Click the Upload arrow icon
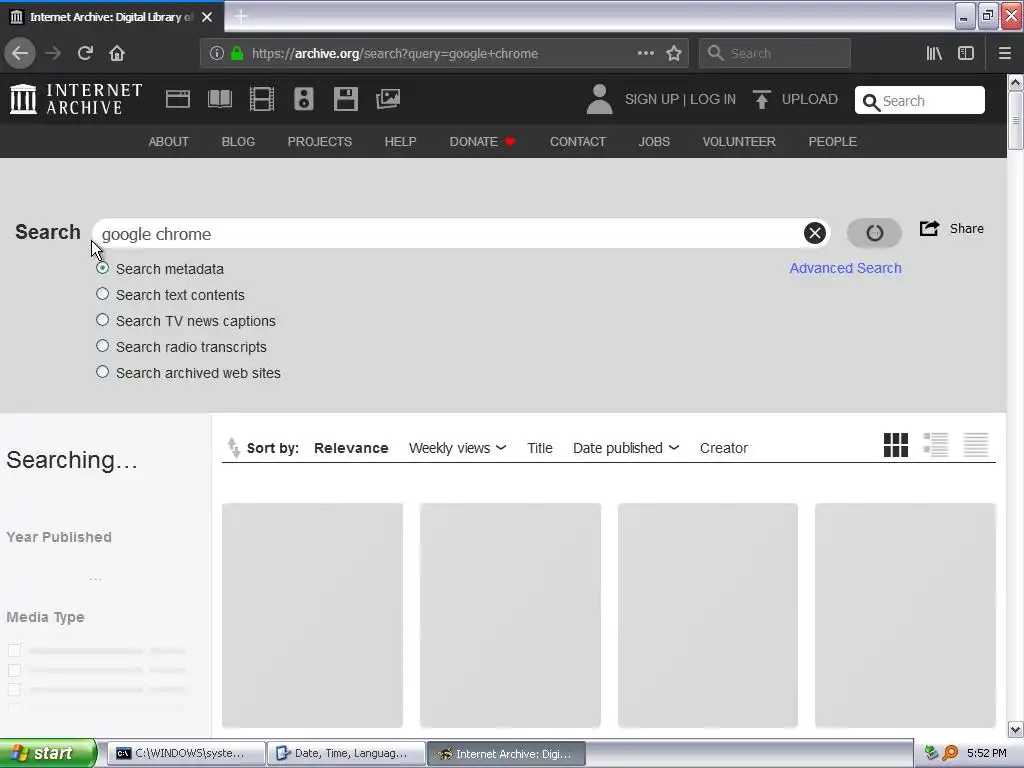1024x768 pixels. click(761, 99)
